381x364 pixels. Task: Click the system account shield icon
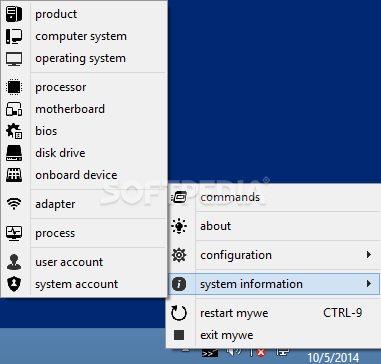[14, 284]
